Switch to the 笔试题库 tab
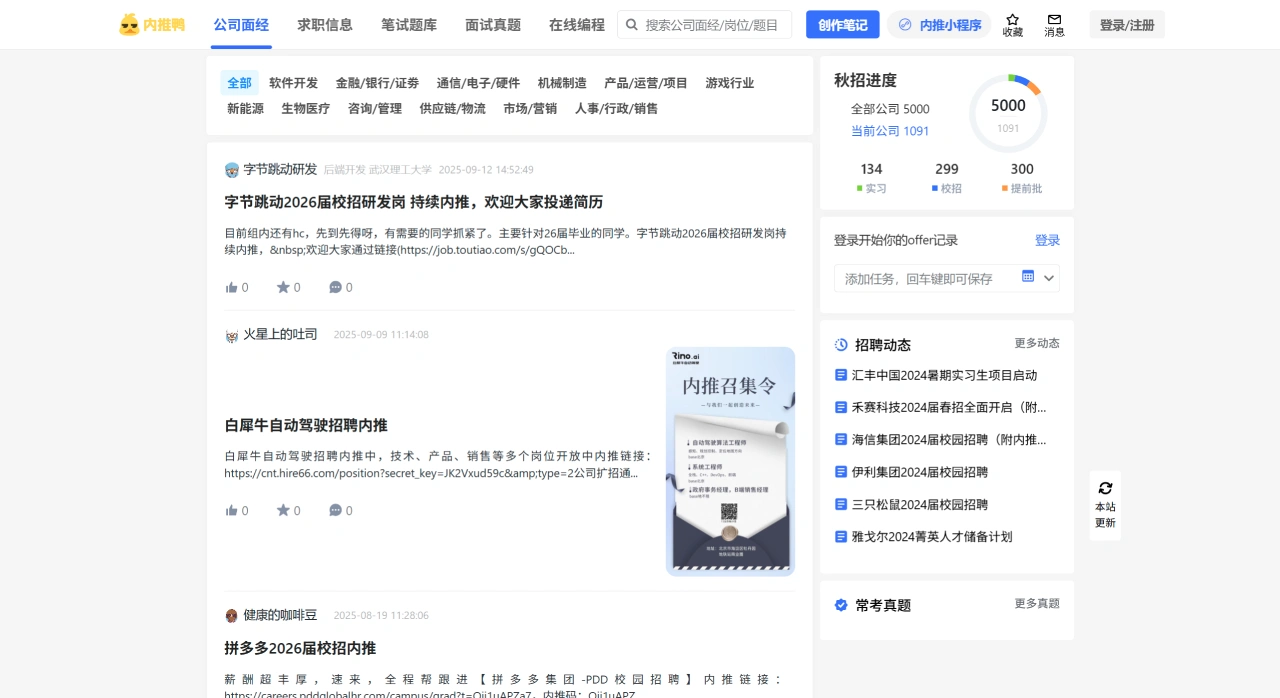The image size is (1280, 698). pyautogui.click(x=408, y=24)
